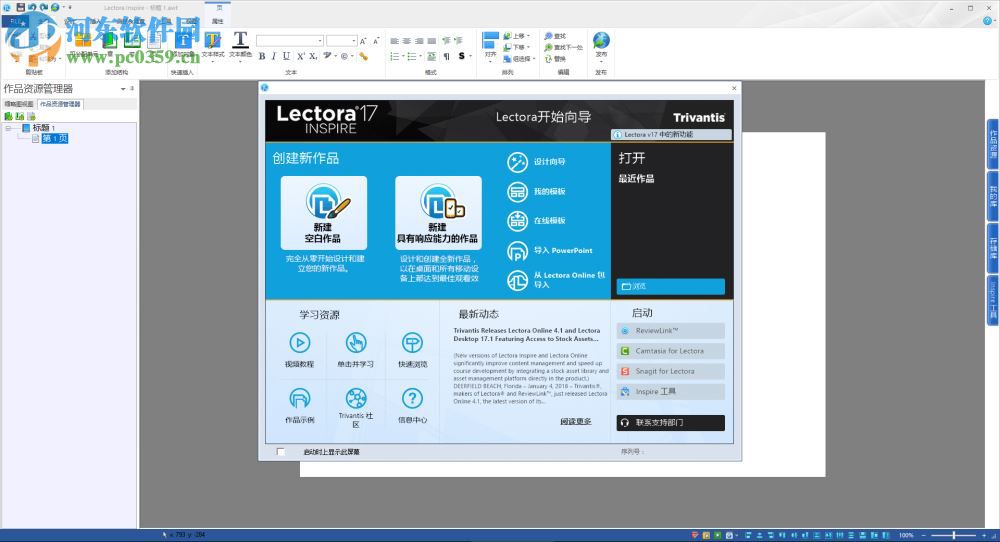The width and height of the screenshot is (1000, 542).
Task: Launch Inspire Tools (Inspire 工具)
Action: 670,392
